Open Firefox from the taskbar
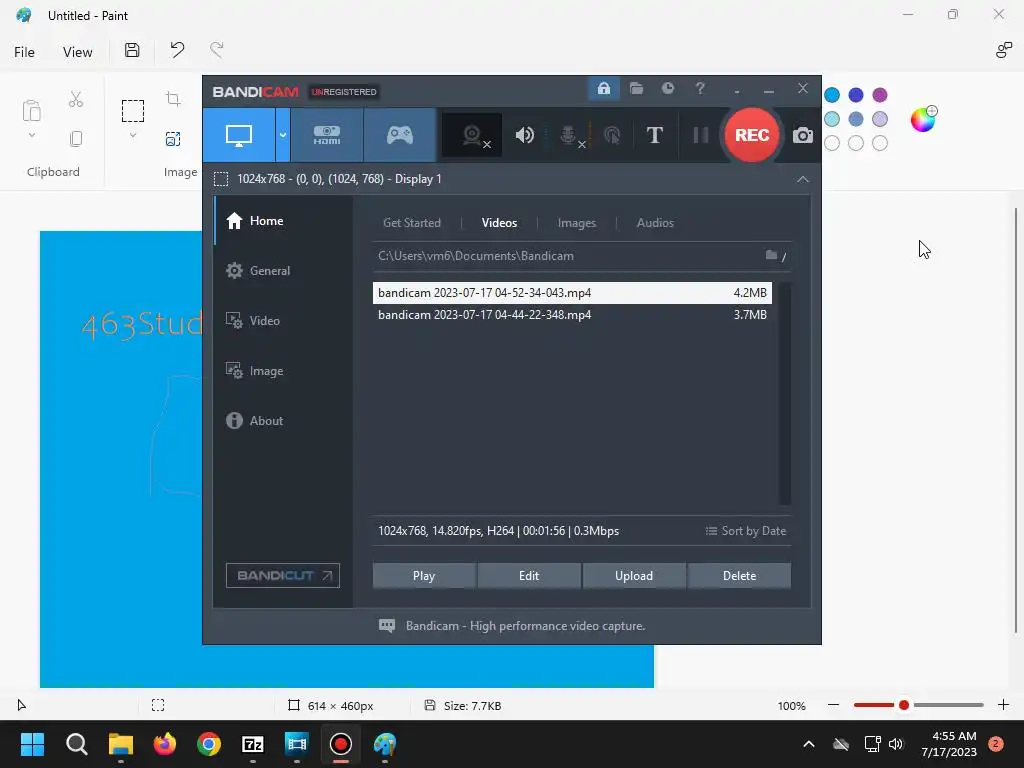The image size is (1024, 768). (x=165, y=744)
